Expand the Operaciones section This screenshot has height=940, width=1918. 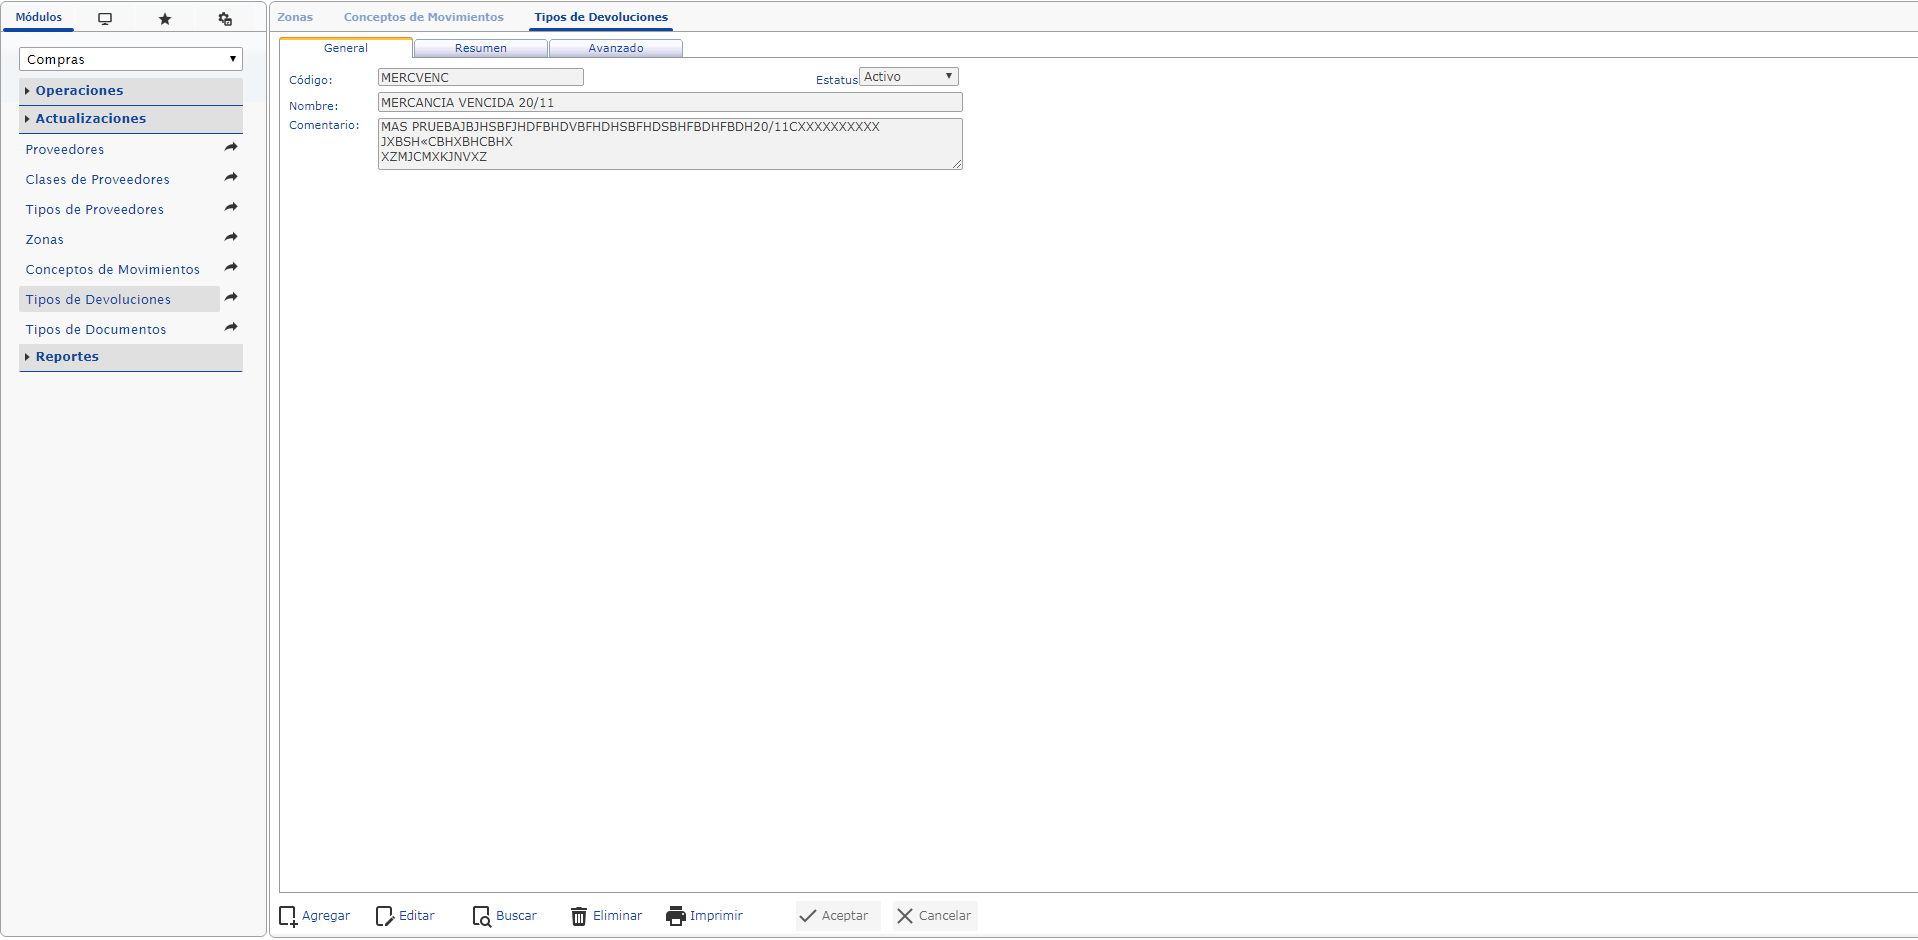point(80,91)
